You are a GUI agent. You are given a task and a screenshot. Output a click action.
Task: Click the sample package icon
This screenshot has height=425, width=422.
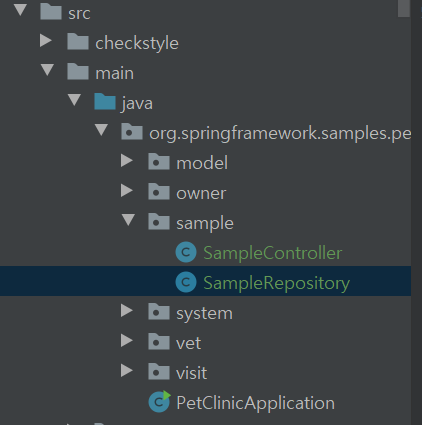[159, 222]
